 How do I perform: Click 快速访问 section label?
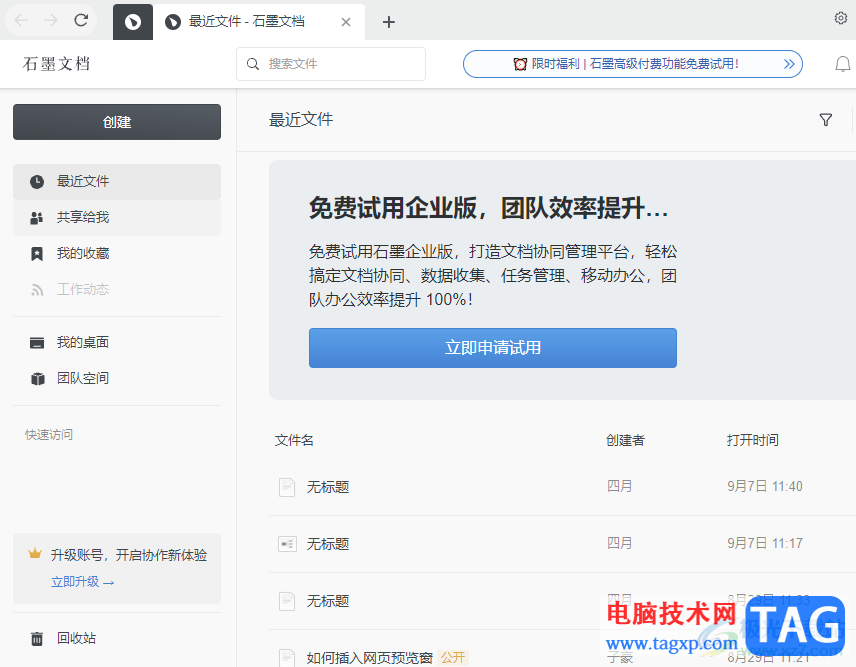click(x=49, y=434)
